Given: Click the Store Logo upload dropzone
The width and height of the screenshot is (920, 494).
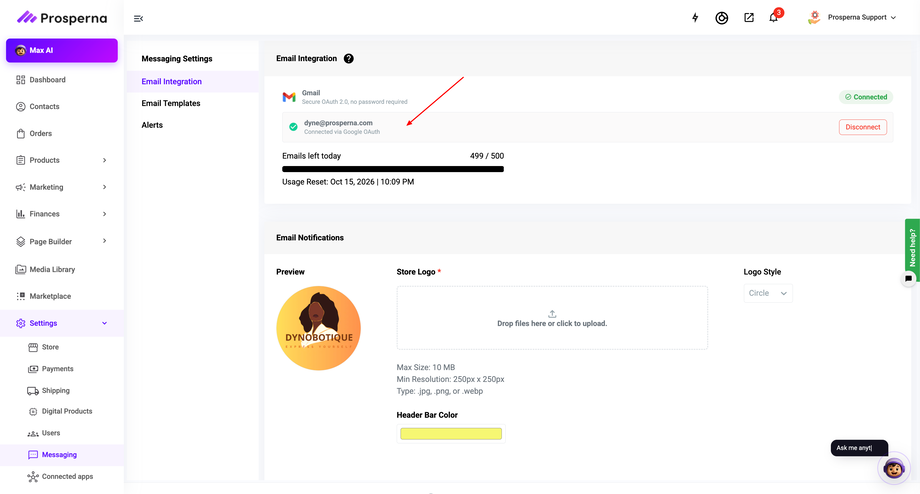Looking at the screenshot, I should [x=552, y=318].
